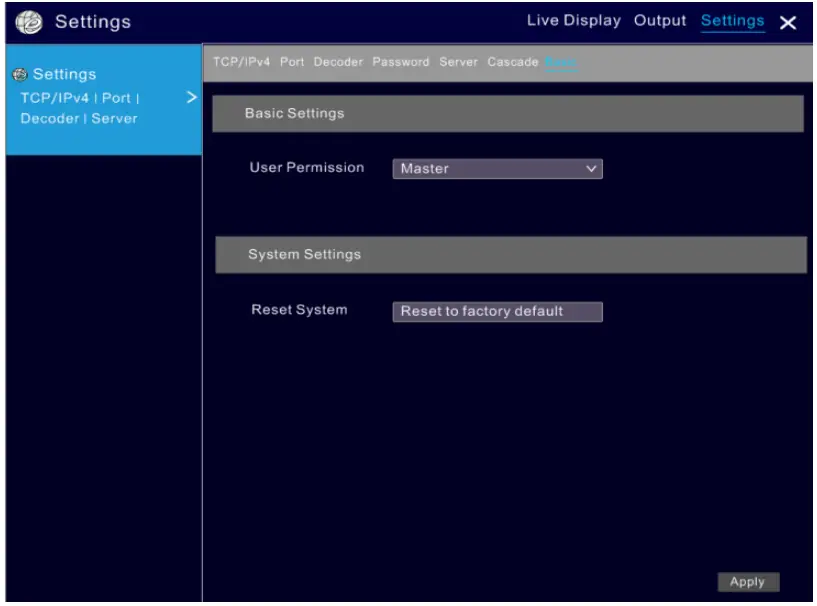The width and height of the screenshot is (817, 606).
Task: Switch to the Cascade tab
Action: (x=513, y=62)
